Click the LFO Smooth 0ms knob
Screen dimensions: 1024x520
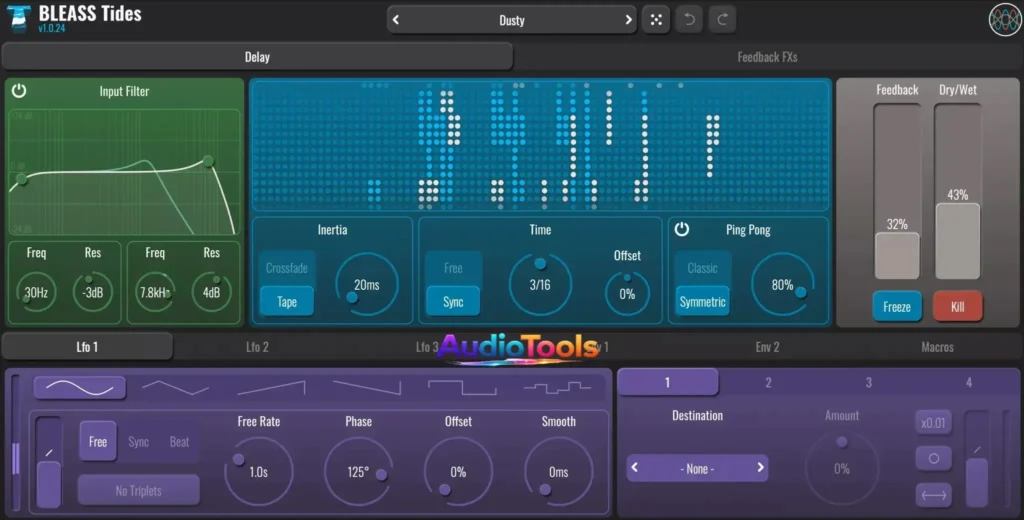558,472
